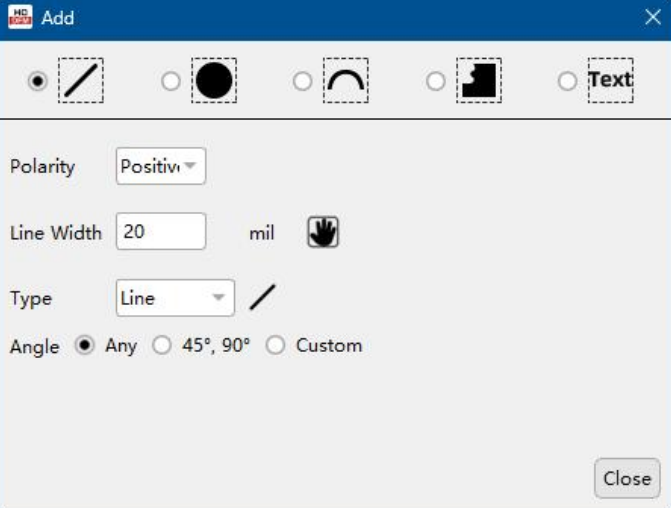Select the radio button before the circle icon
This screenshot has width=671, height=508.
point(171,81)
